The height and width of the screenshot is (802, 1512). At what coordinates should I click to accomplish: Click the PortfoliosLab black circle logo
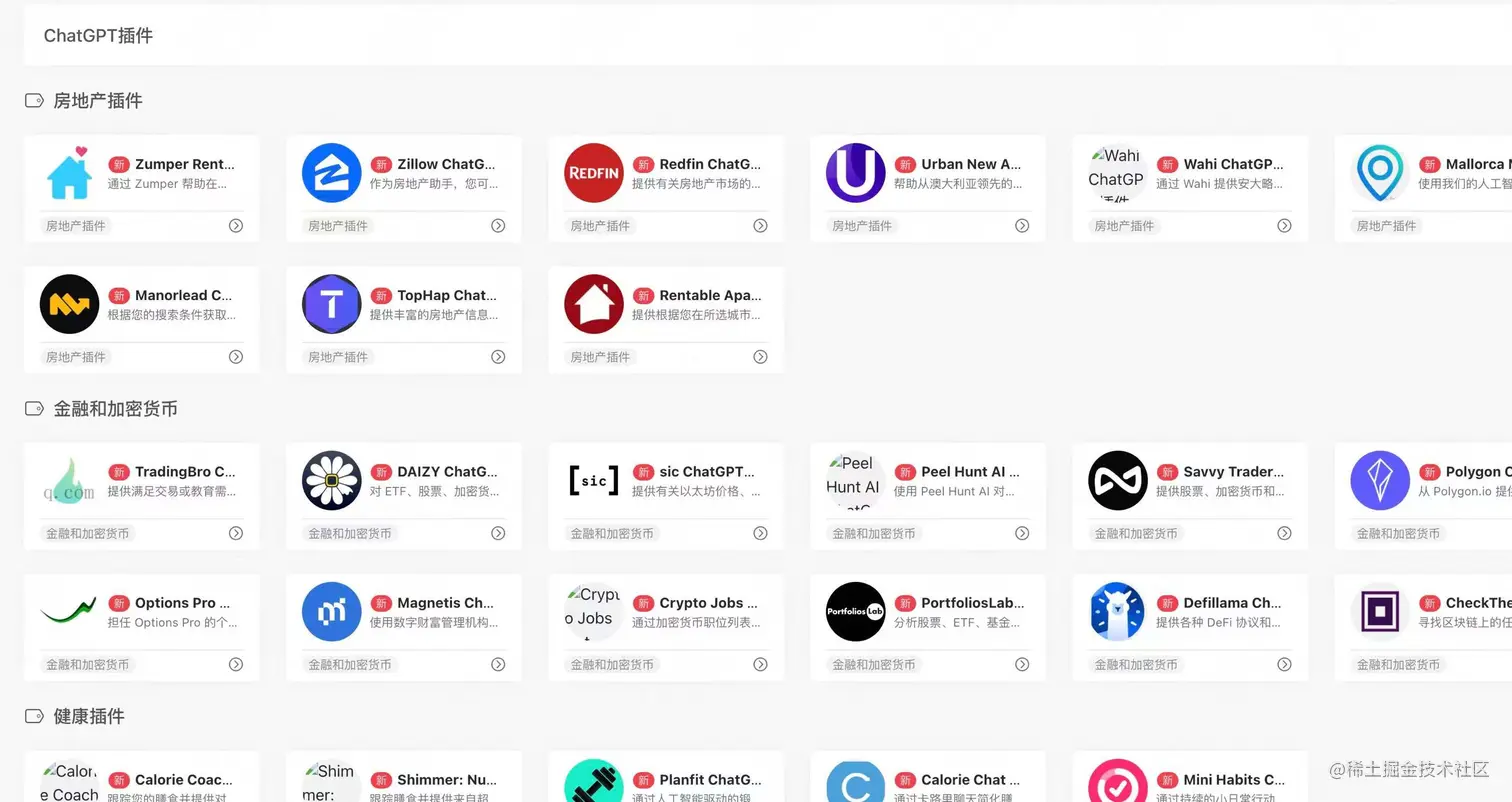pos(856,612)
